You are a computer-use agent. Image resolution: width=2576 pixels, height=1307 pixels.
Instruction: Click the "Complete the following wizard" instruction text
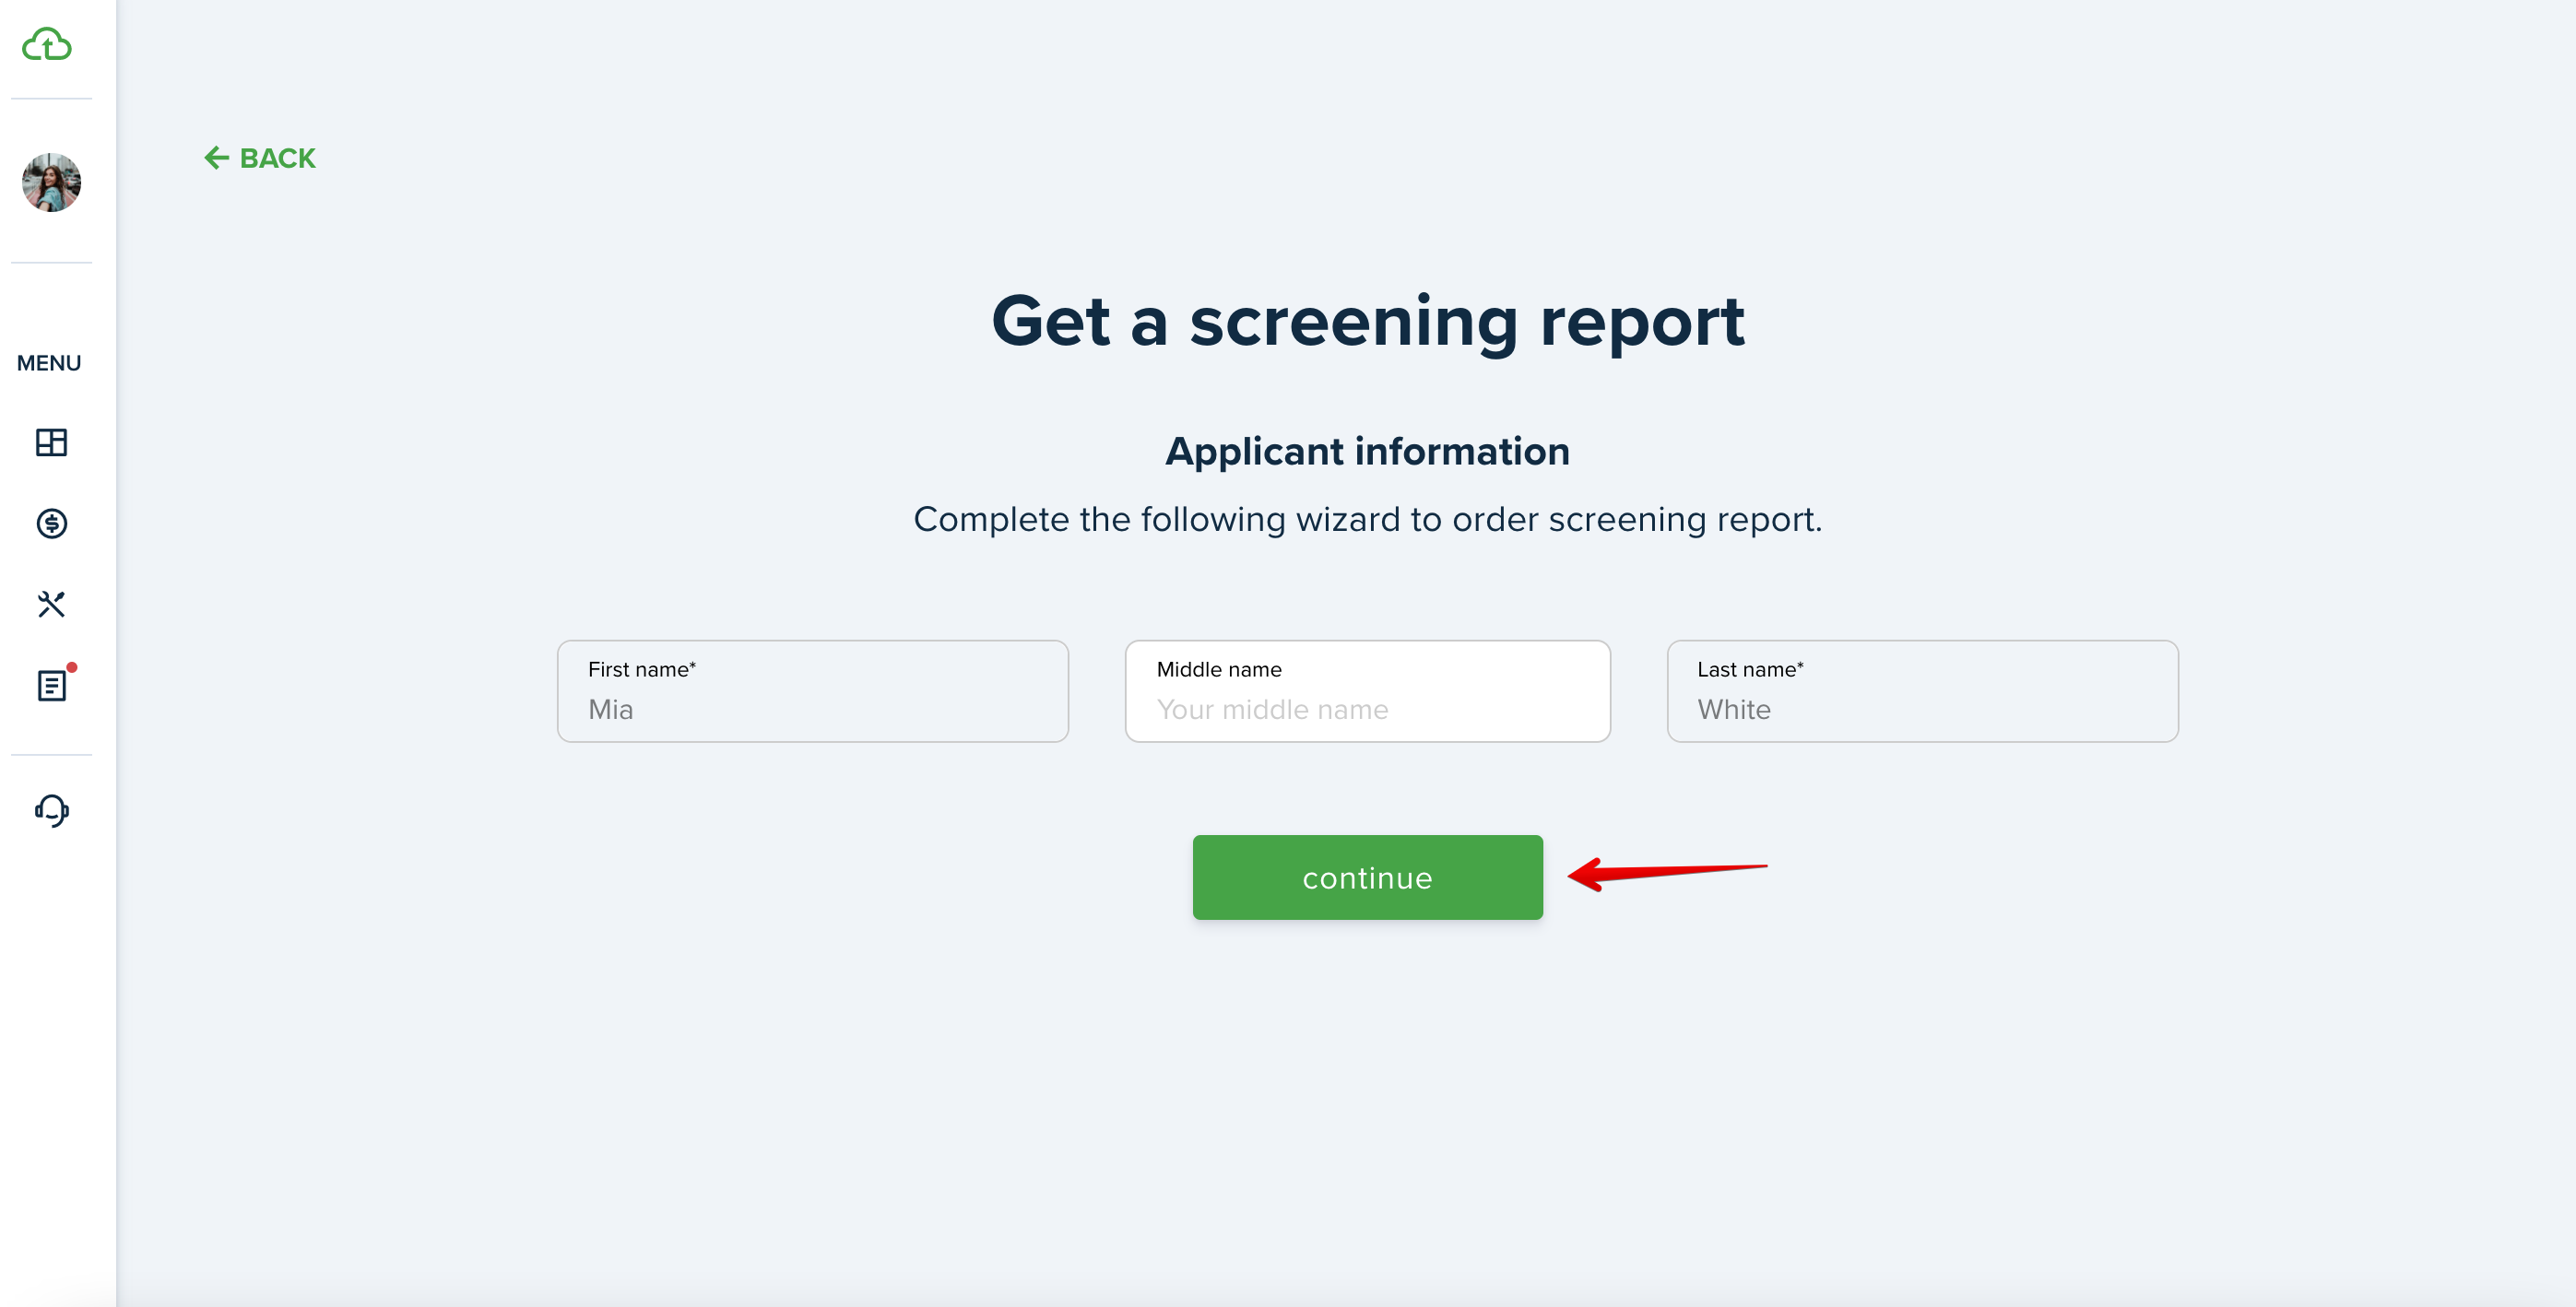click(1367, 520)
